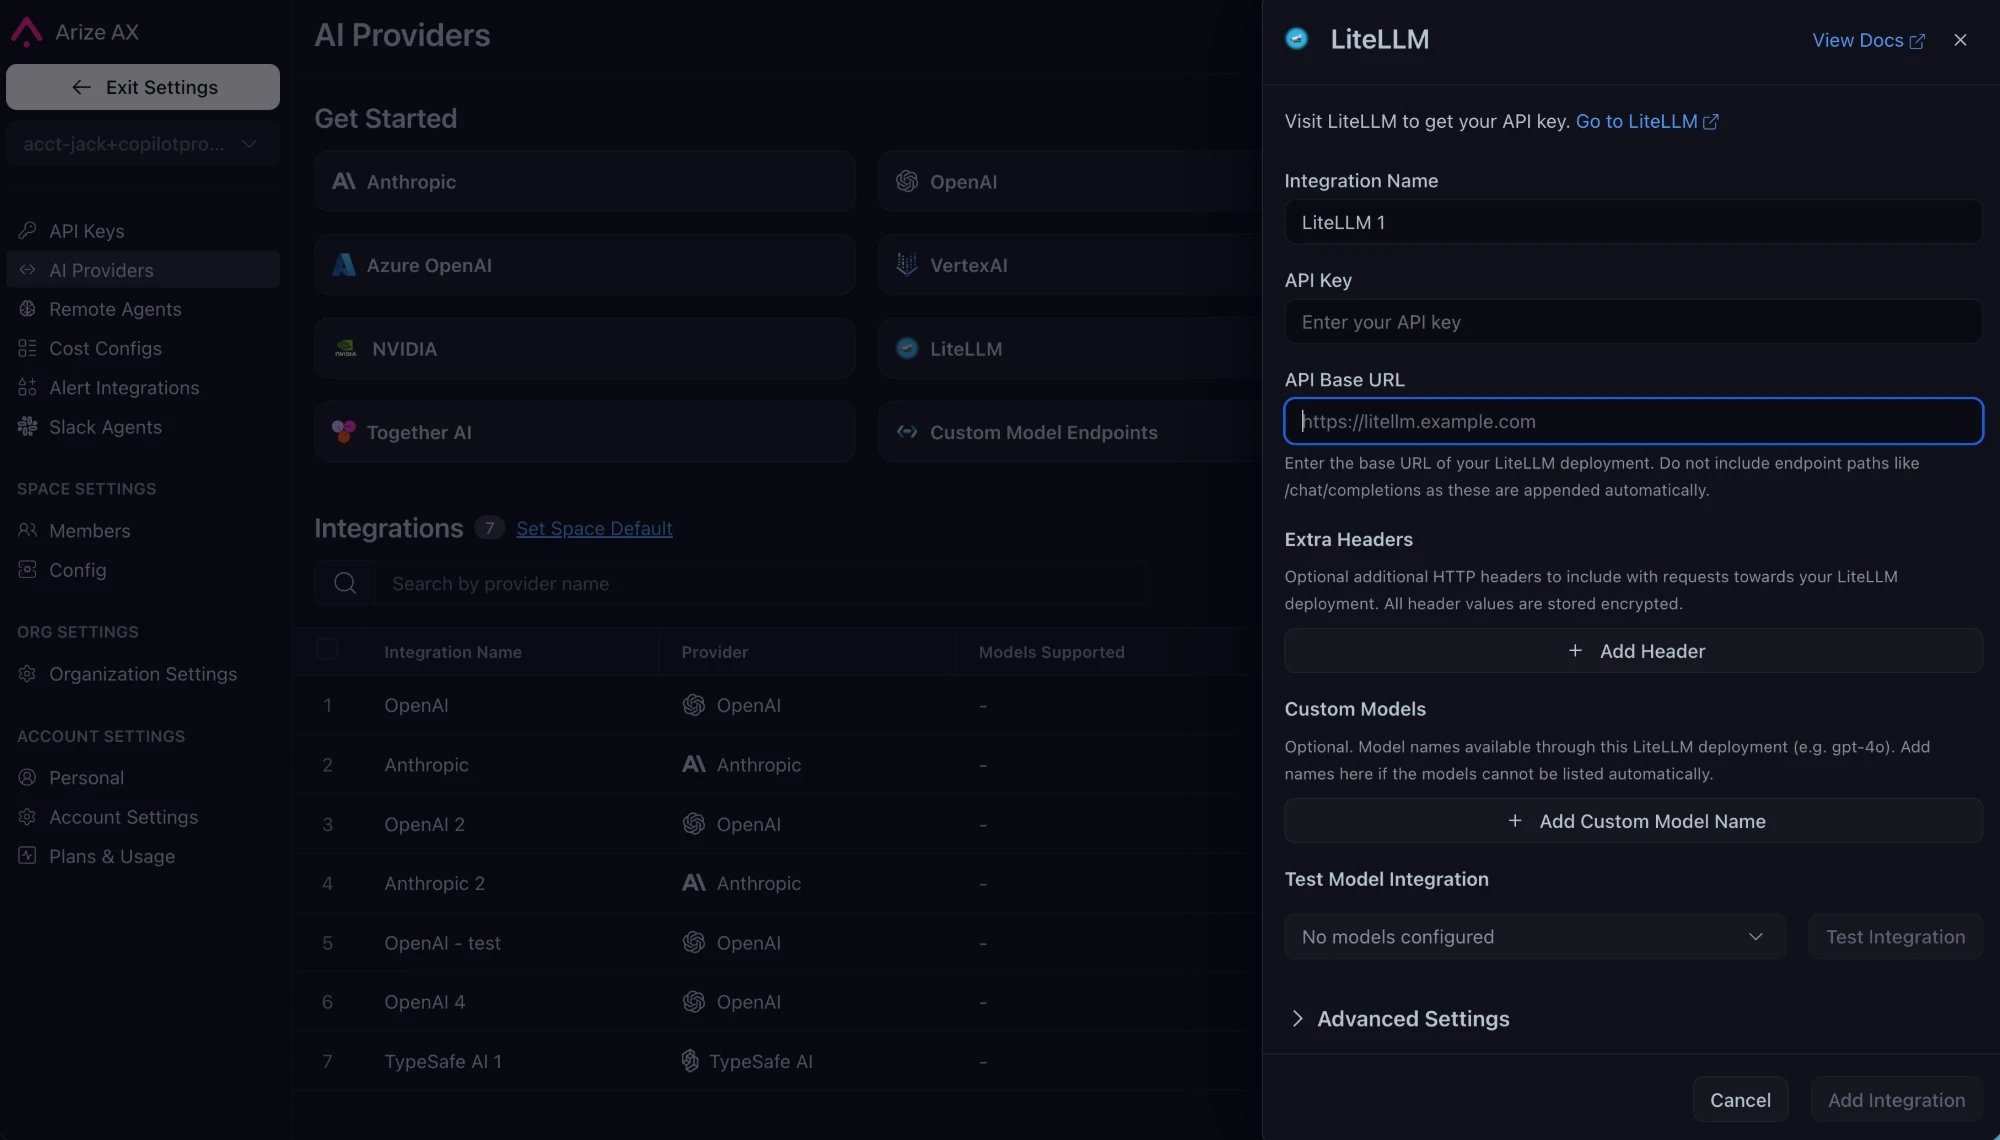Click the LiteLLM logo in panel header

[x=1296, y=39]
